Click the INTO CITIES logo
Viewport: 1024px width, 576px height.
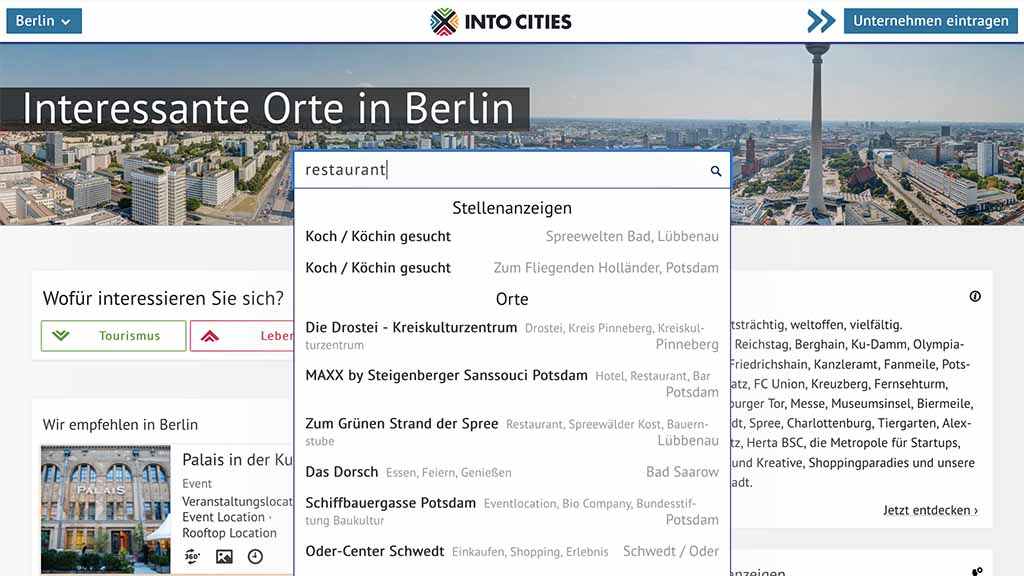(x=501, y=21)
